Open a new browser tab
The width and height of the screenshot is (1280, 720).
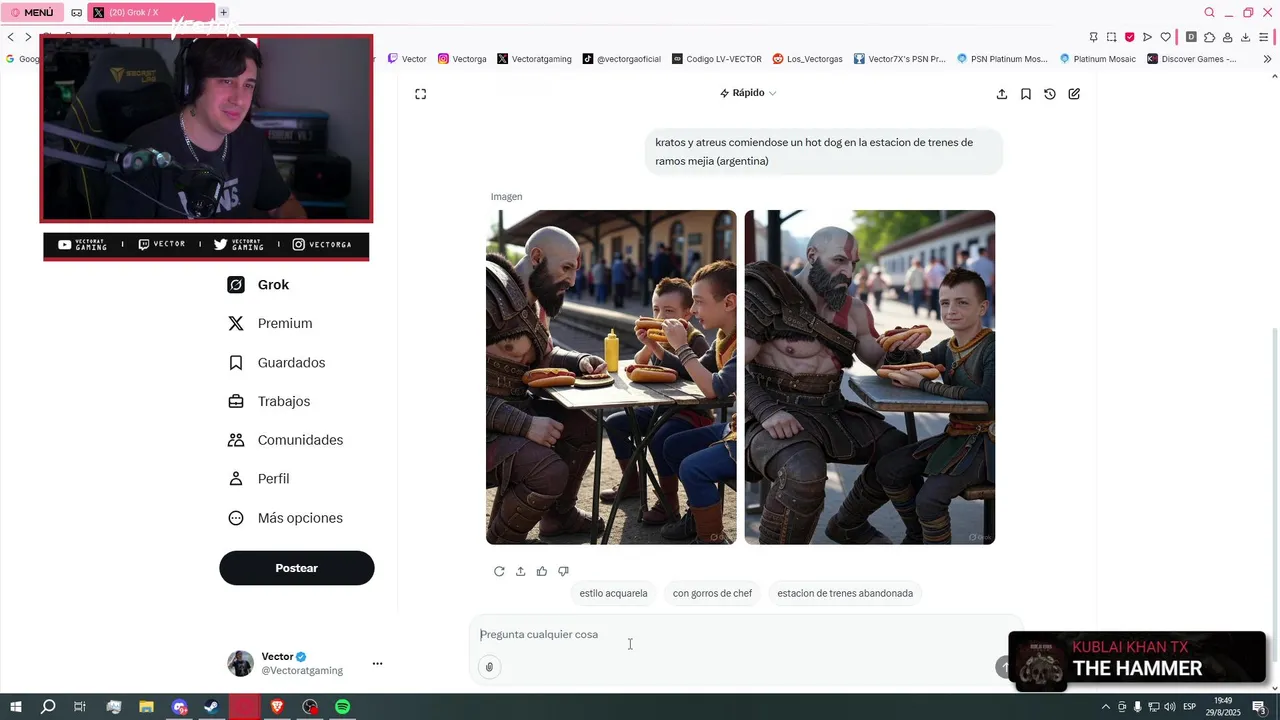click(x=224, y=12)
